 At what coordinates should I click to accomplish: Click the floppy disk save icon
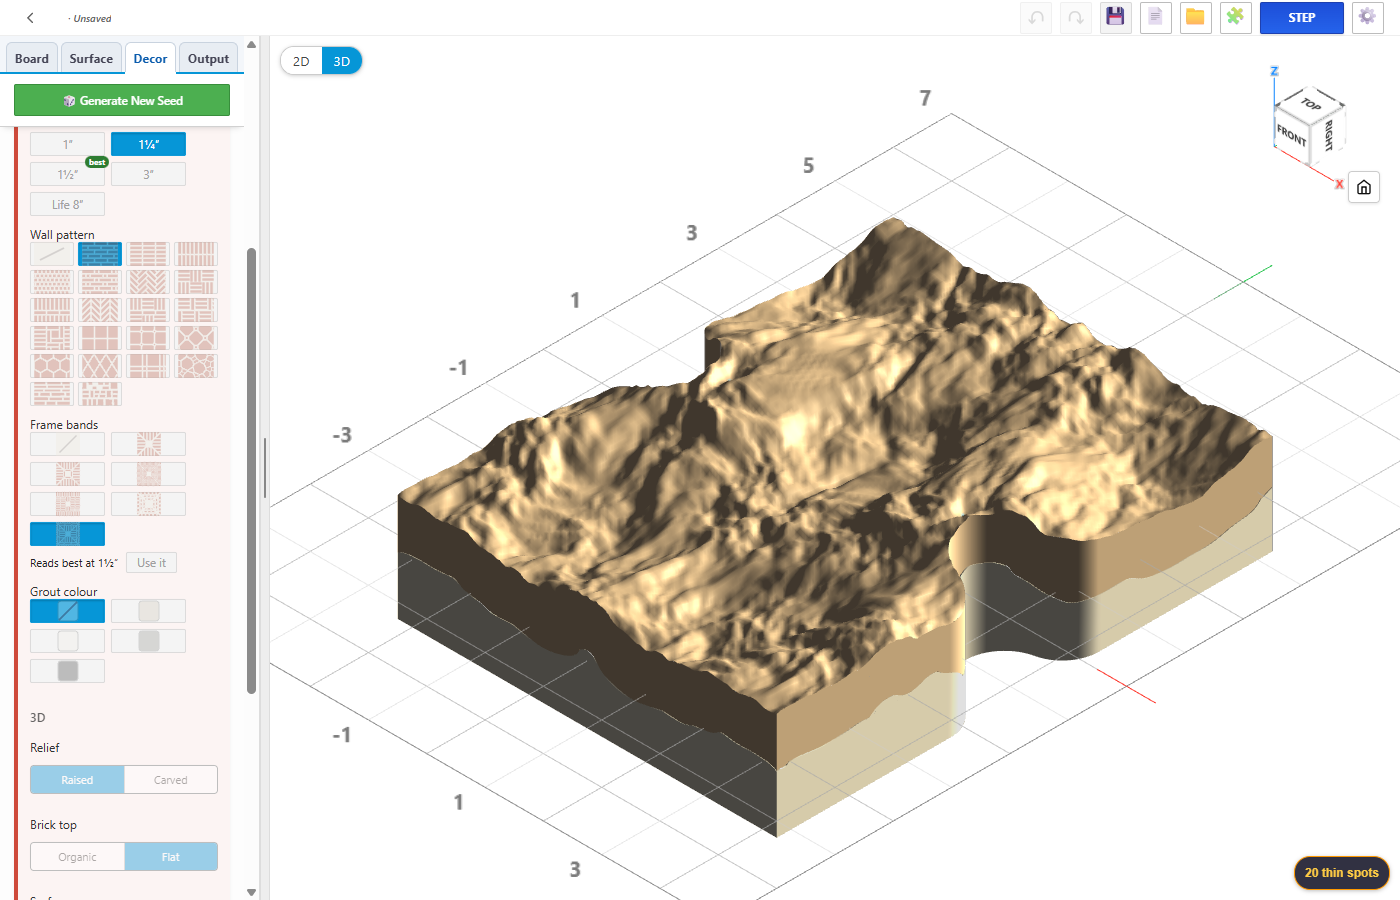pos(1116,18)
